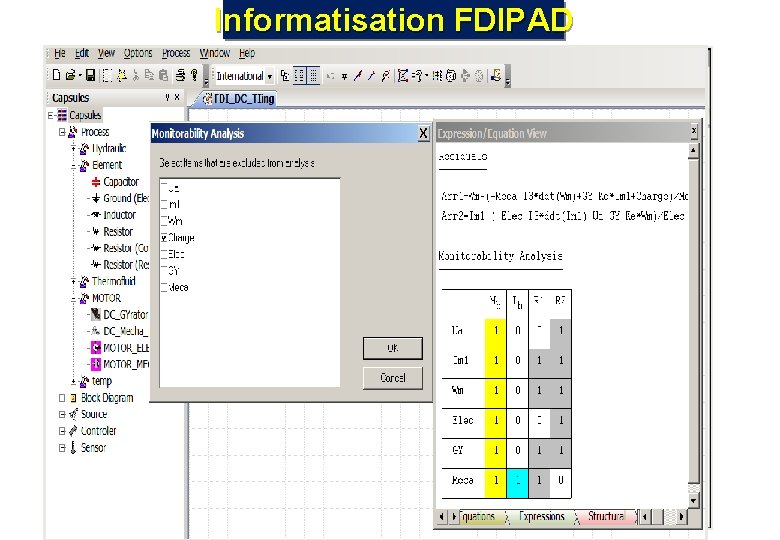Open the Window menu
The image size is (780, 540).
tap(214, 53)
